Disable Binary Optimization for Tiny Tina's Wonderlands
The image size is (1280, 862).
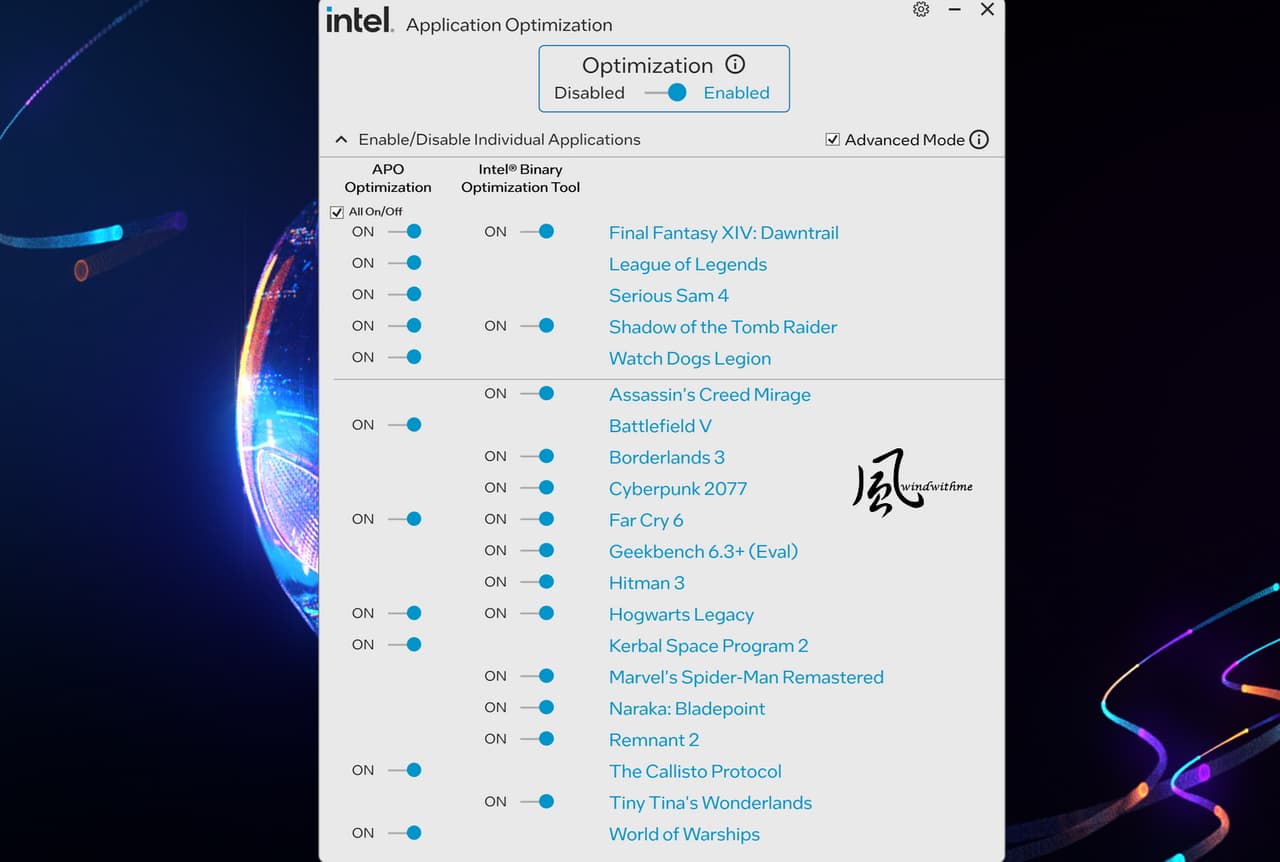click(537, 801)
